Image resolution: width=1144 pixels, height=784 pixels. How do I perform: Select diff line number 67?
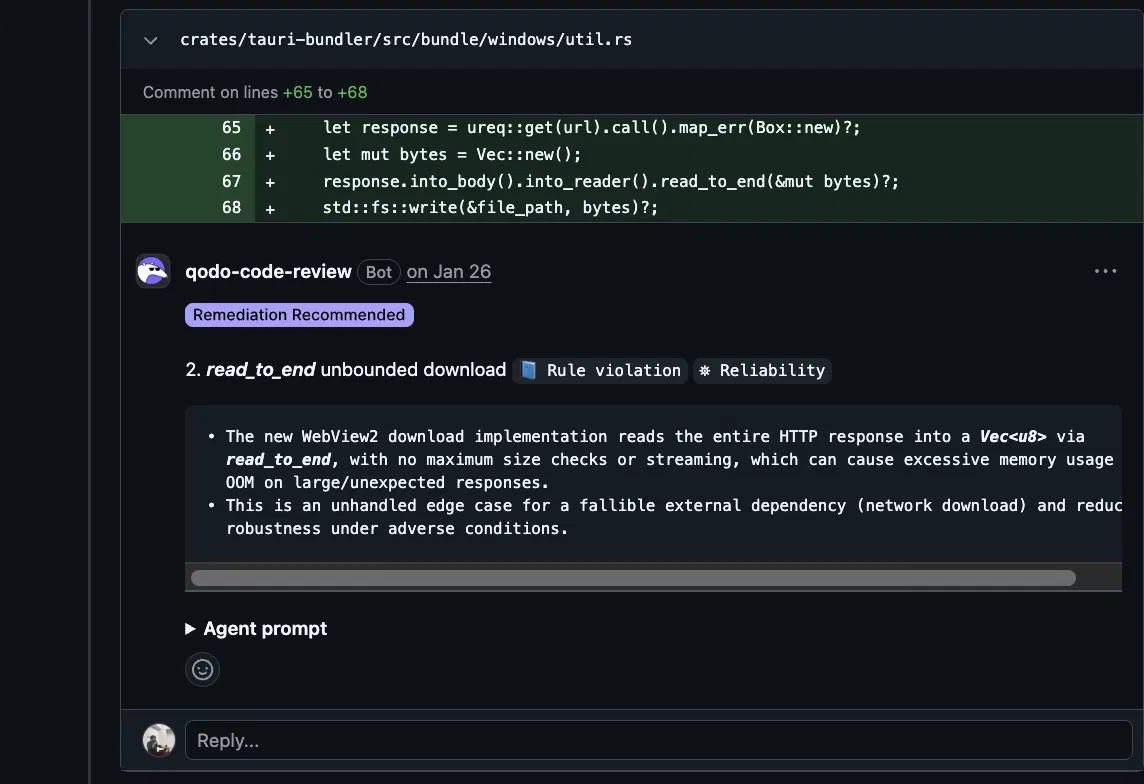click(231, 181)
